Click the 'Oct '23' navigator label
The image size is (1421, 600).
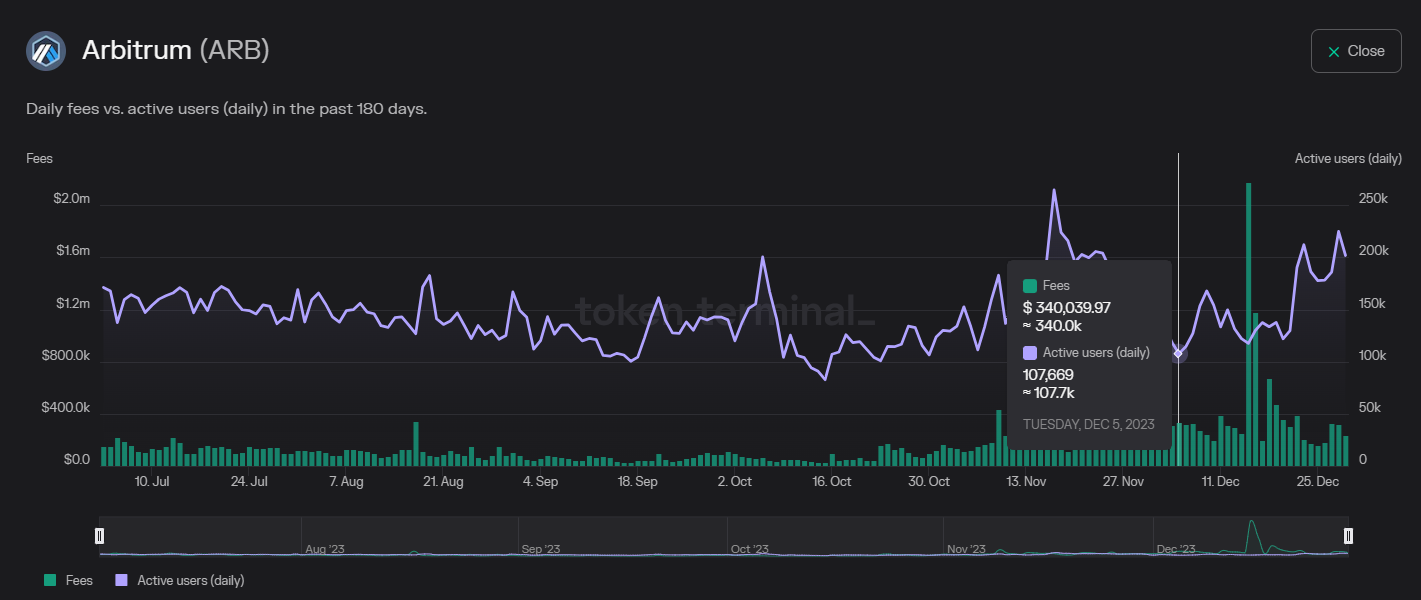(x=750, y=549)
